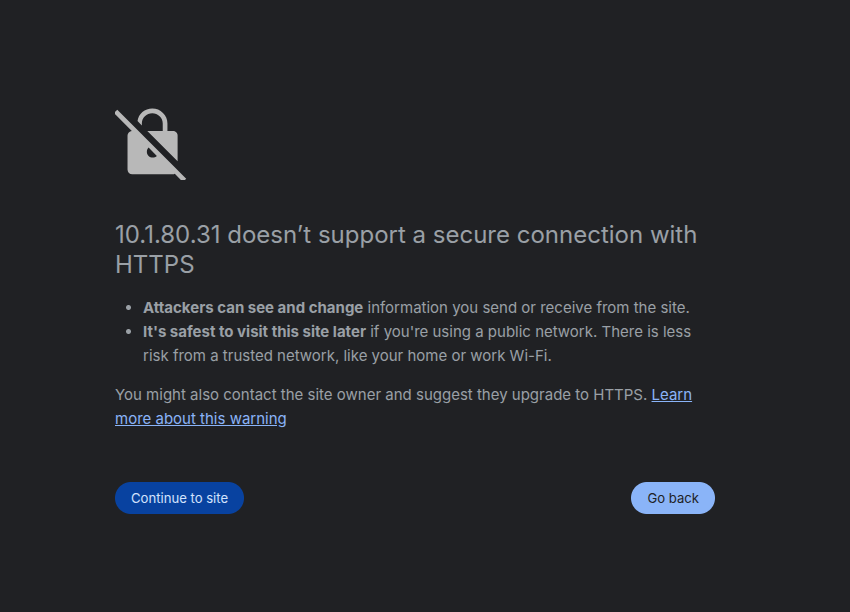
Task: Click the bullet dot before "Attackers"
Action: pos(128,308)
